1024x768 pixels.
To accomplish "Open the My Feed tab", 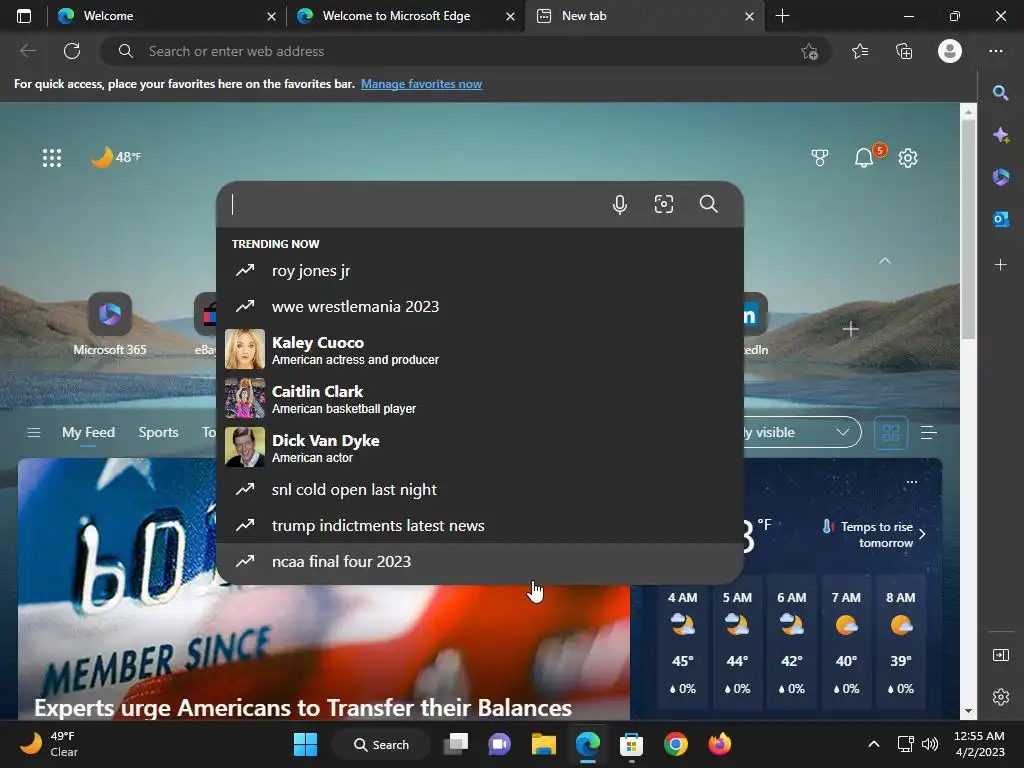I will point(88,432).
